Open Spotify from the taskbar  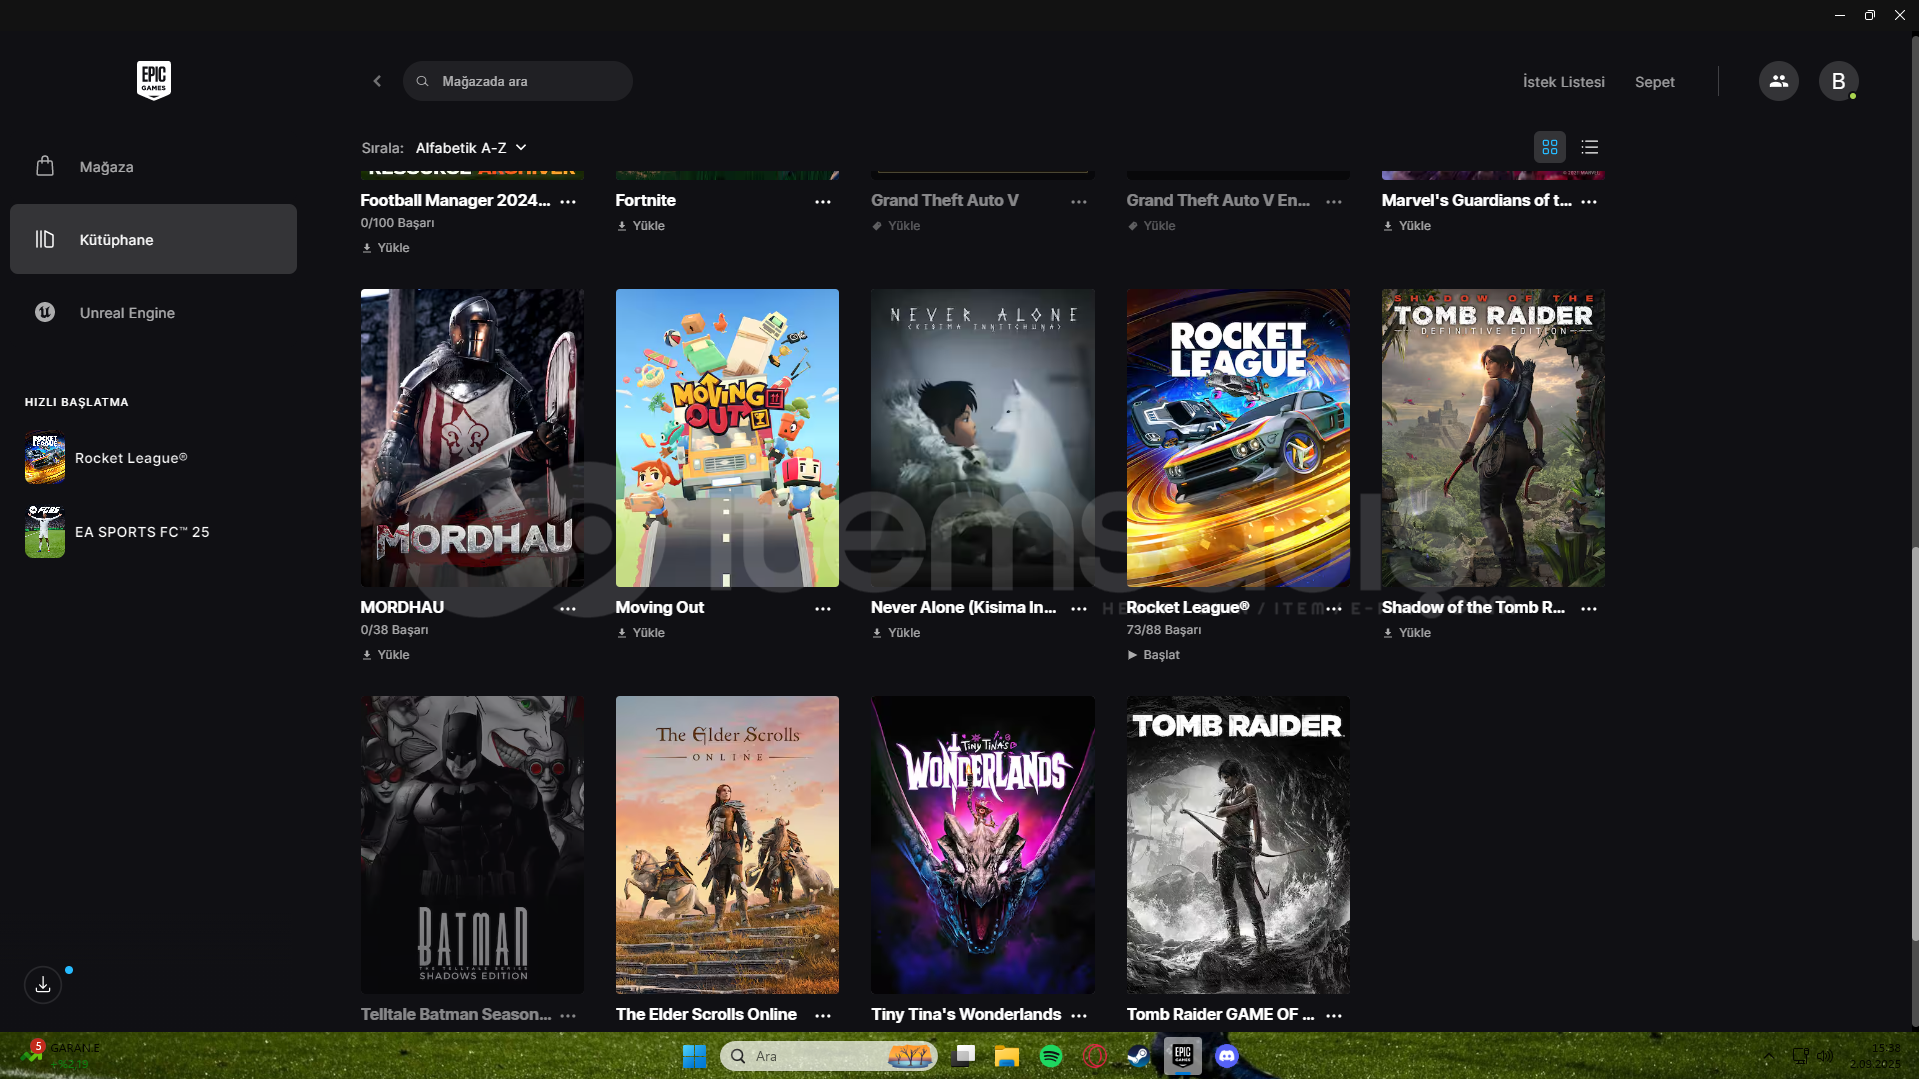pos(1050,1056)
